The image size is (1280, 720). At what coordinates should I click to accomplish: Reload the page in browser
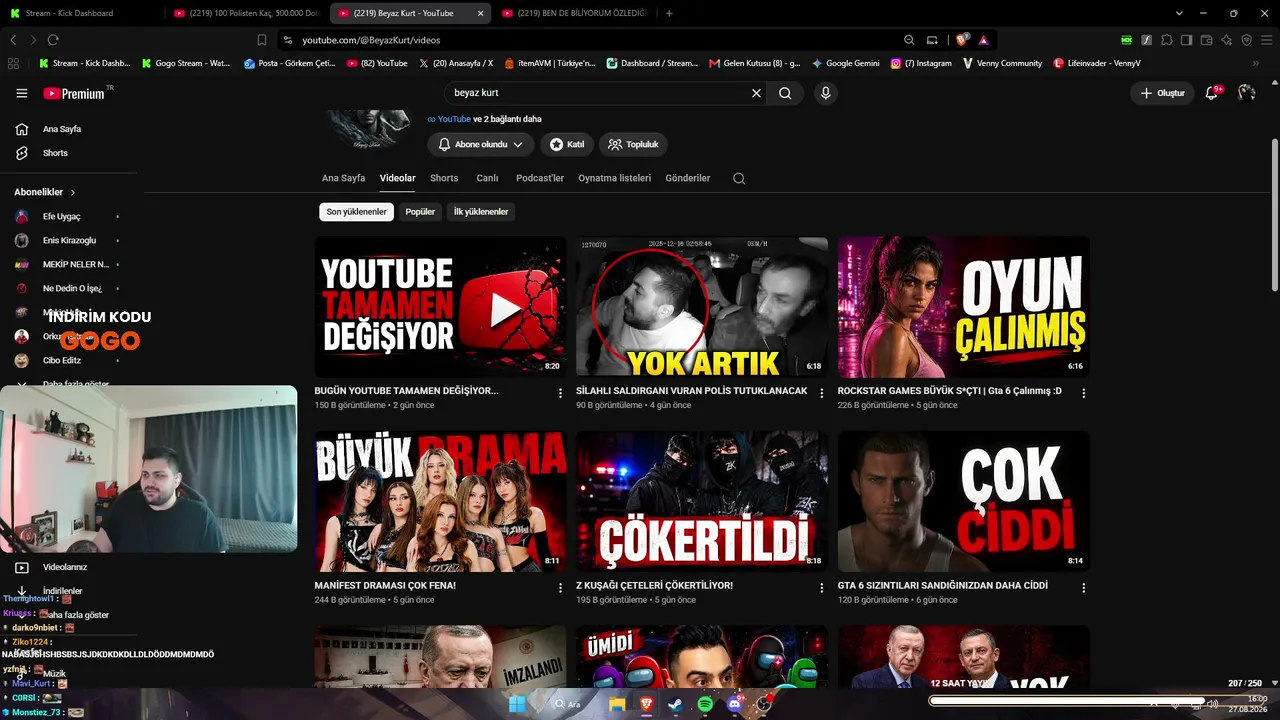(x=53, y=40)
